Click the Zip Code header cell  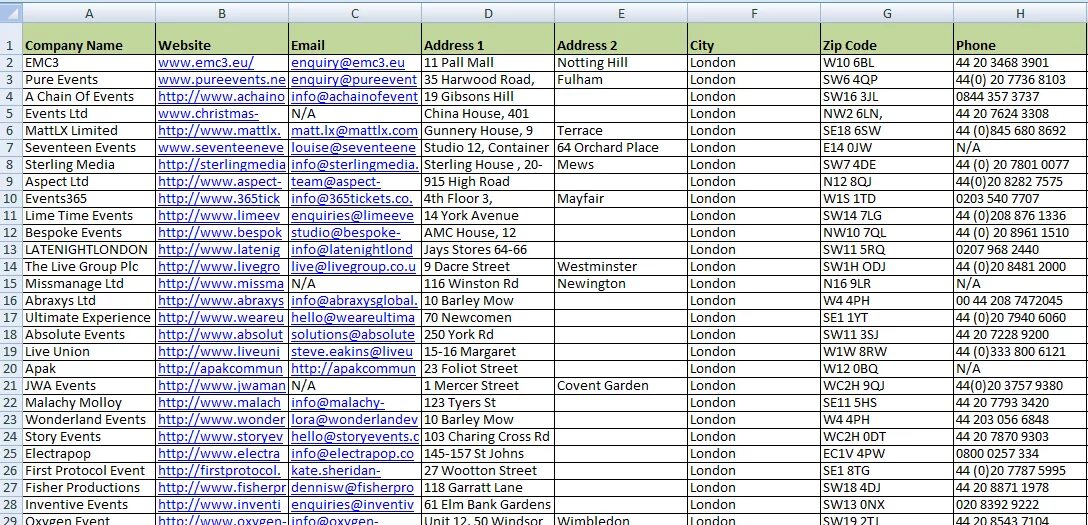tap(887, 39)
